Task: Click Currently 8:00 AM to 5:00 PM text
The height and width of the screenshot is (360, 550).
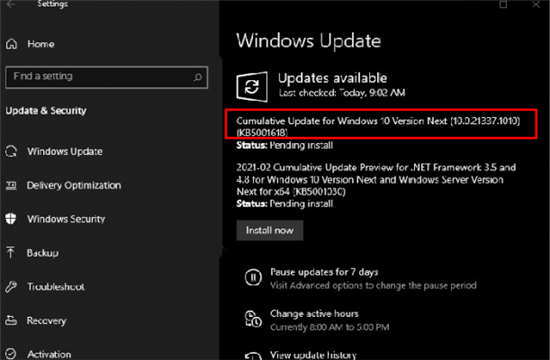Action: click(330, 327)
